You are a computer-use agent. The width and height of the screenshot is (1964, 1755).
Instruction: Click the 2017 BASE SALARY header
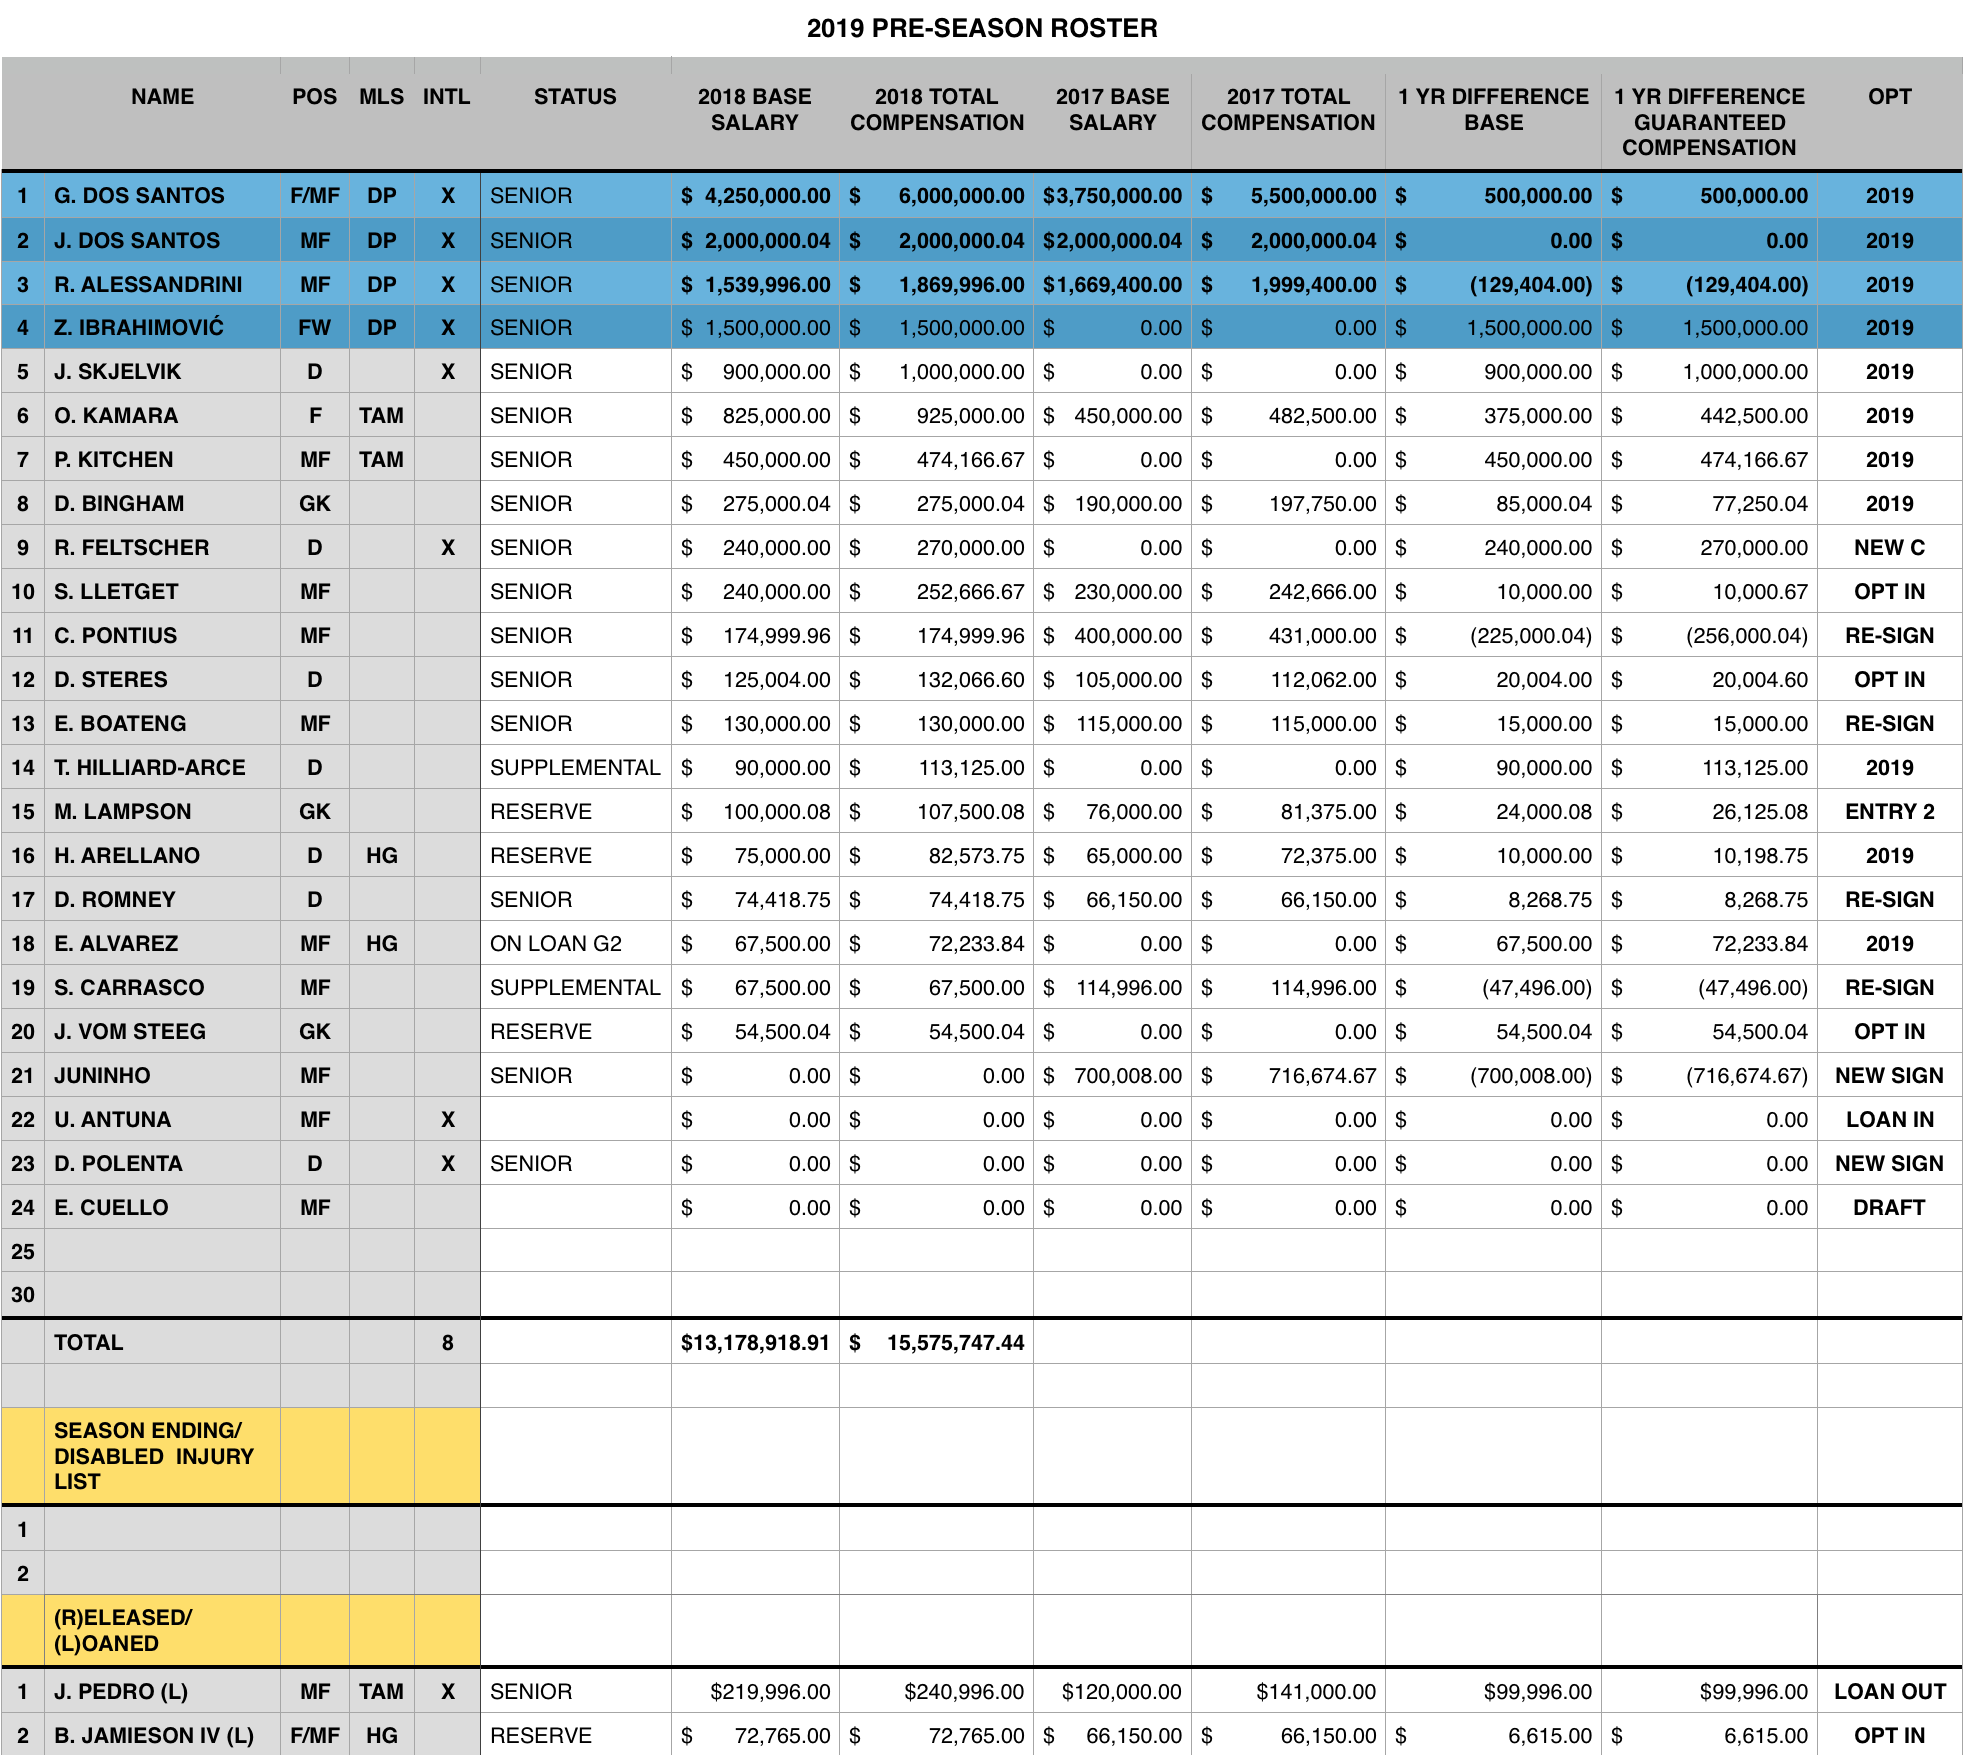(1112, 110)
